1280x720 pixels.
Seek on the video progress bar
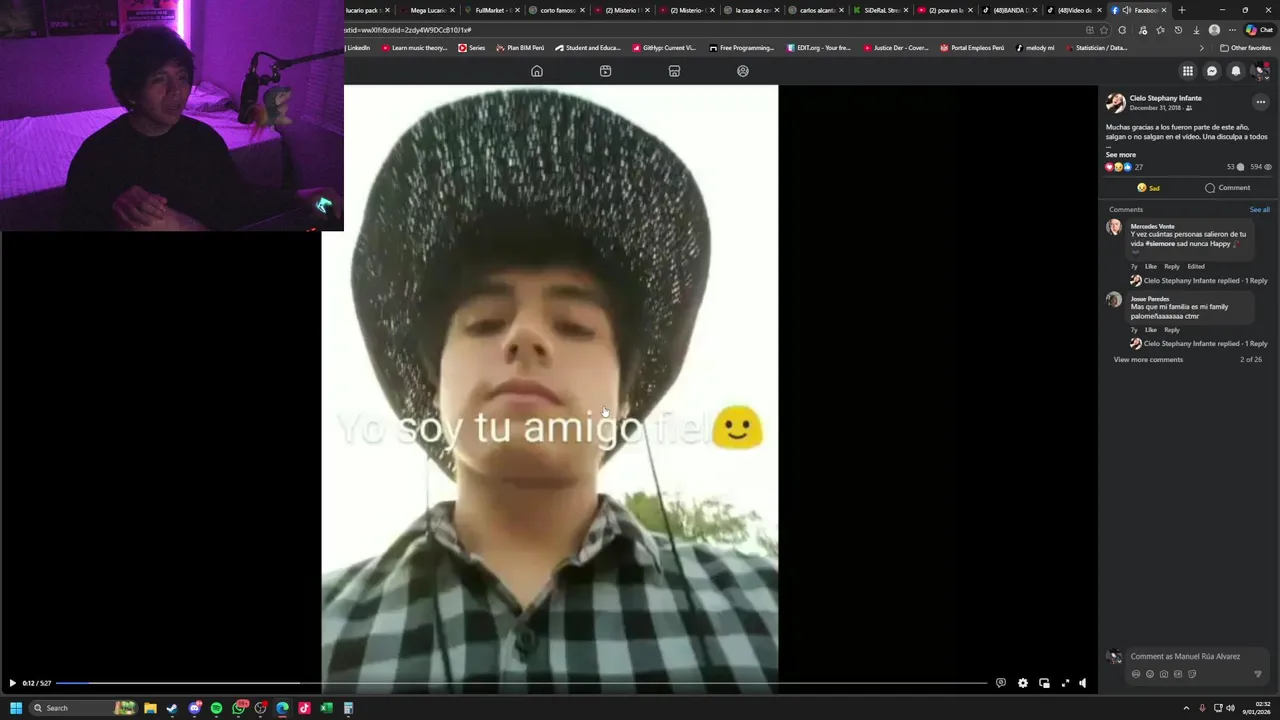[521, 683]
